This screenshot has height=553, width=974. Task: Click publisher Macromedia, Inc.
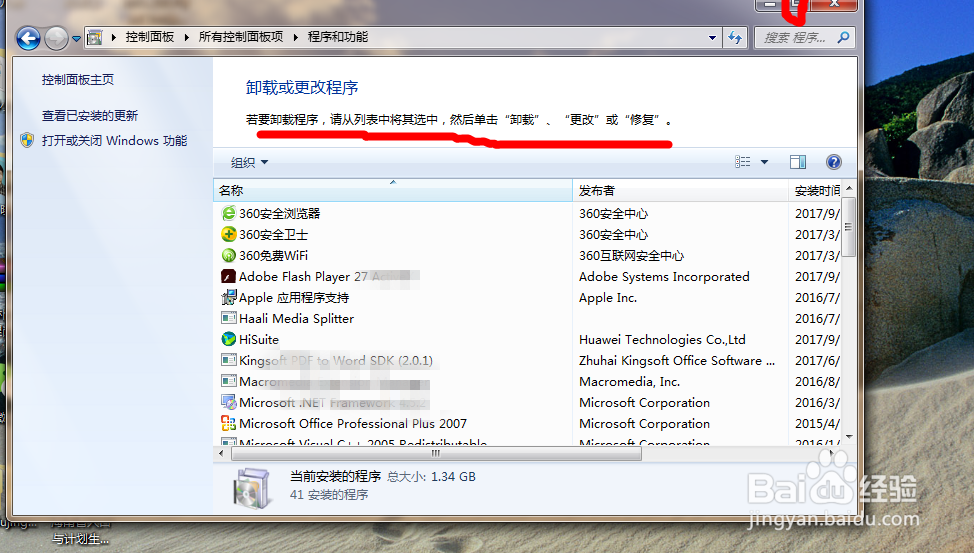(629, 382)
